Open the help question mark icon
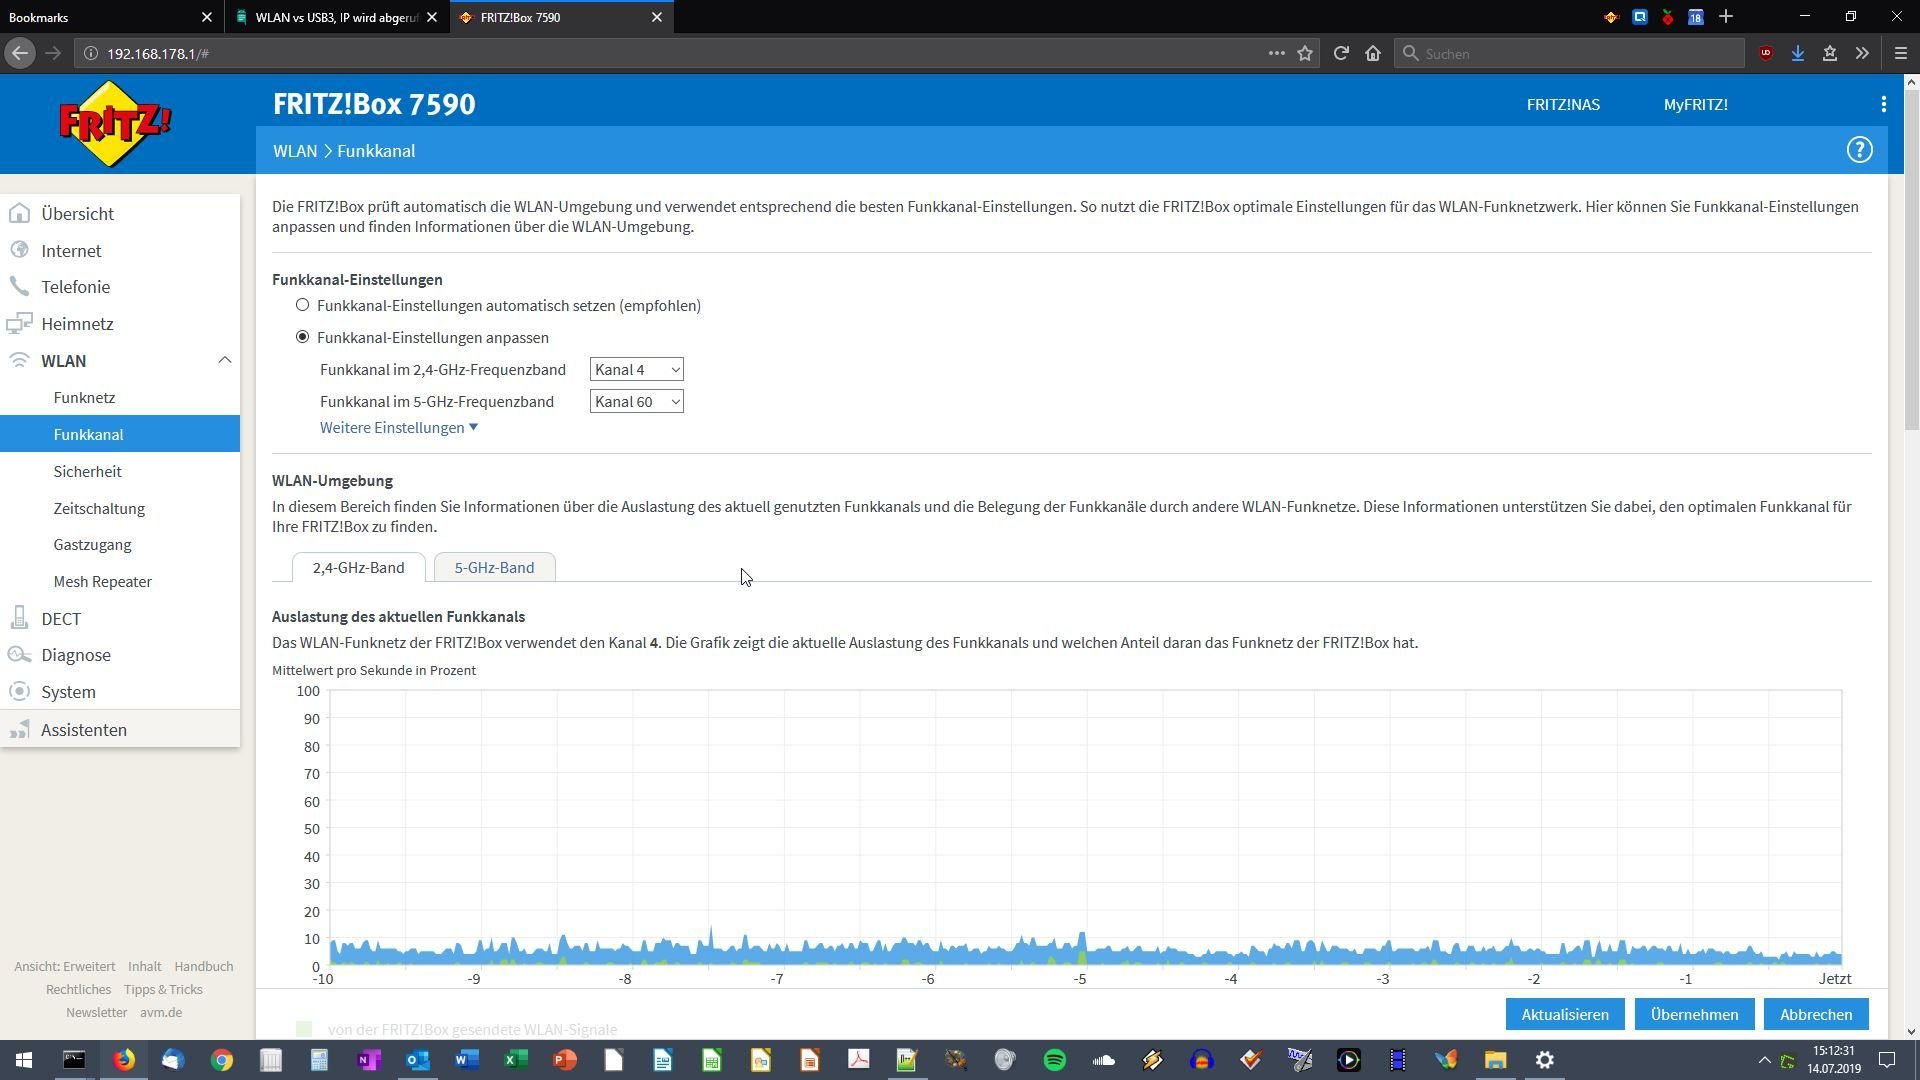 1859,150
